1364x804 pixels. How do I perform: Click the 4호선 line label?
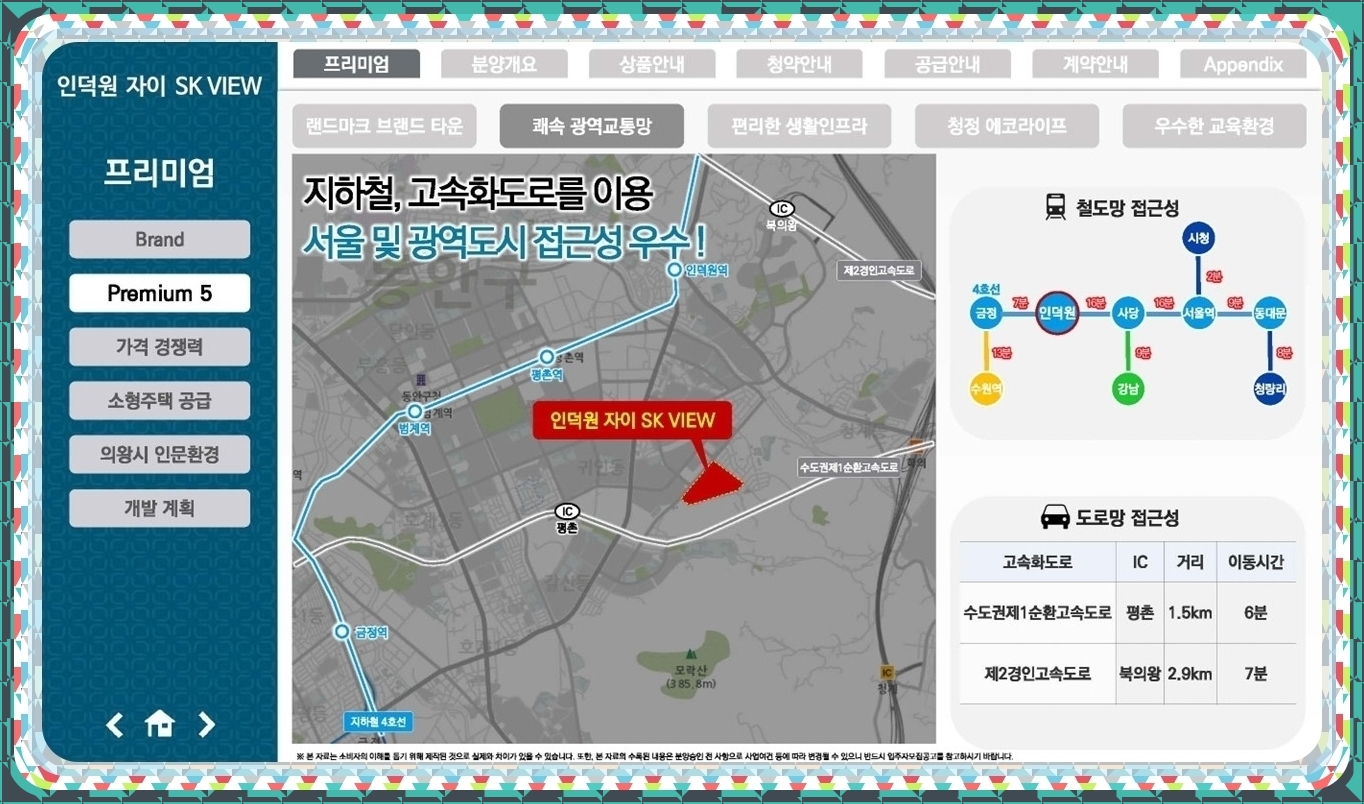[x=985, y=288]
